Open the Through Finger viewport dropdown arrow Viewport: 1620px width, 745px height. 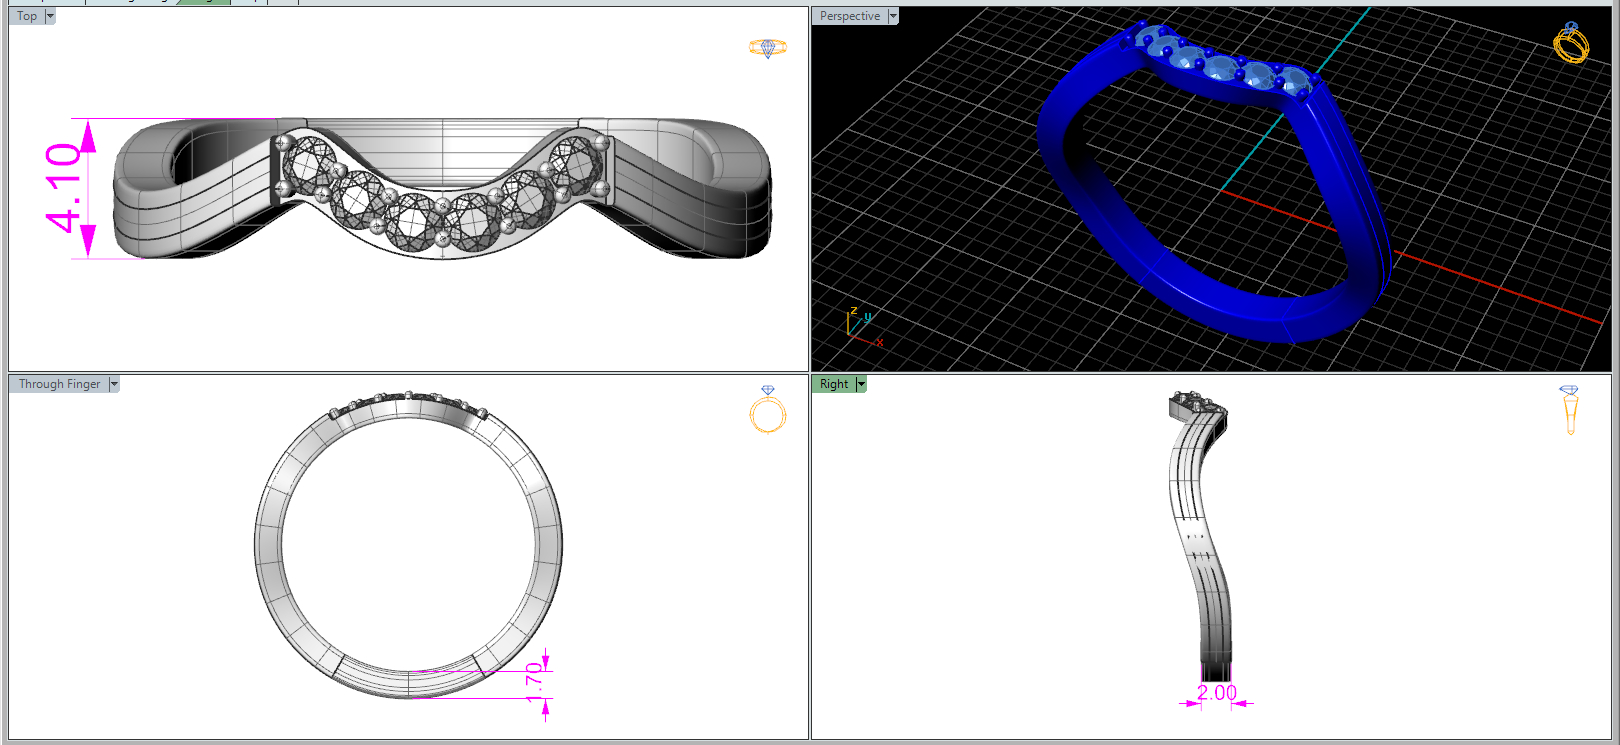coord(114,384)
